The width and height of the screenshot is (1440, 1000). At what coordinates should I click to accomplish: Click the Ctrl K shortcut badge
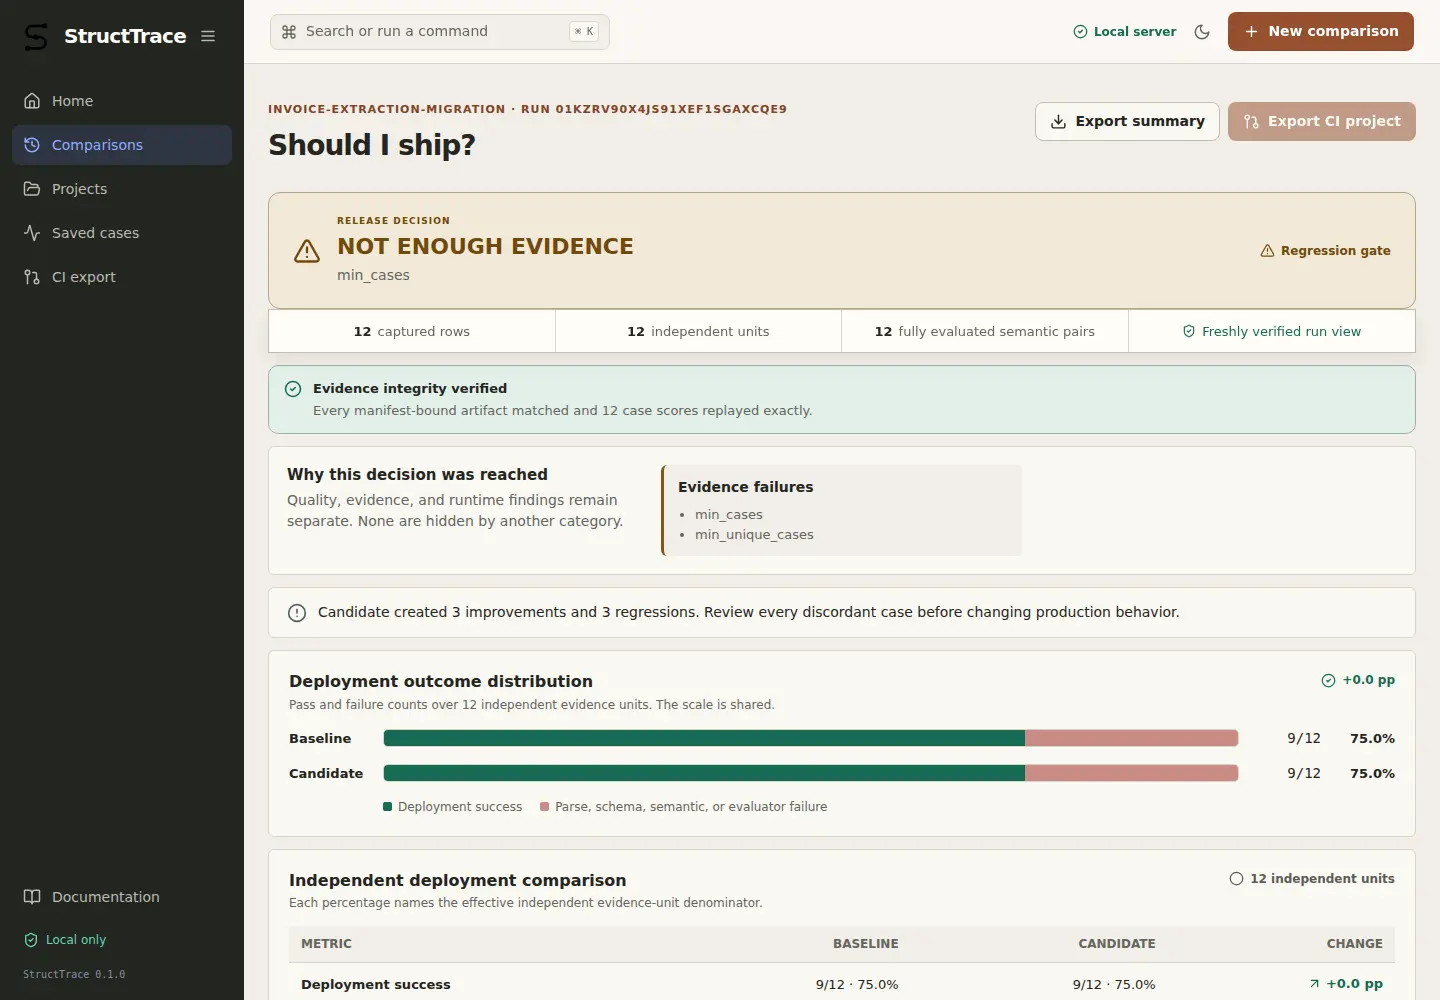point(584,32)
